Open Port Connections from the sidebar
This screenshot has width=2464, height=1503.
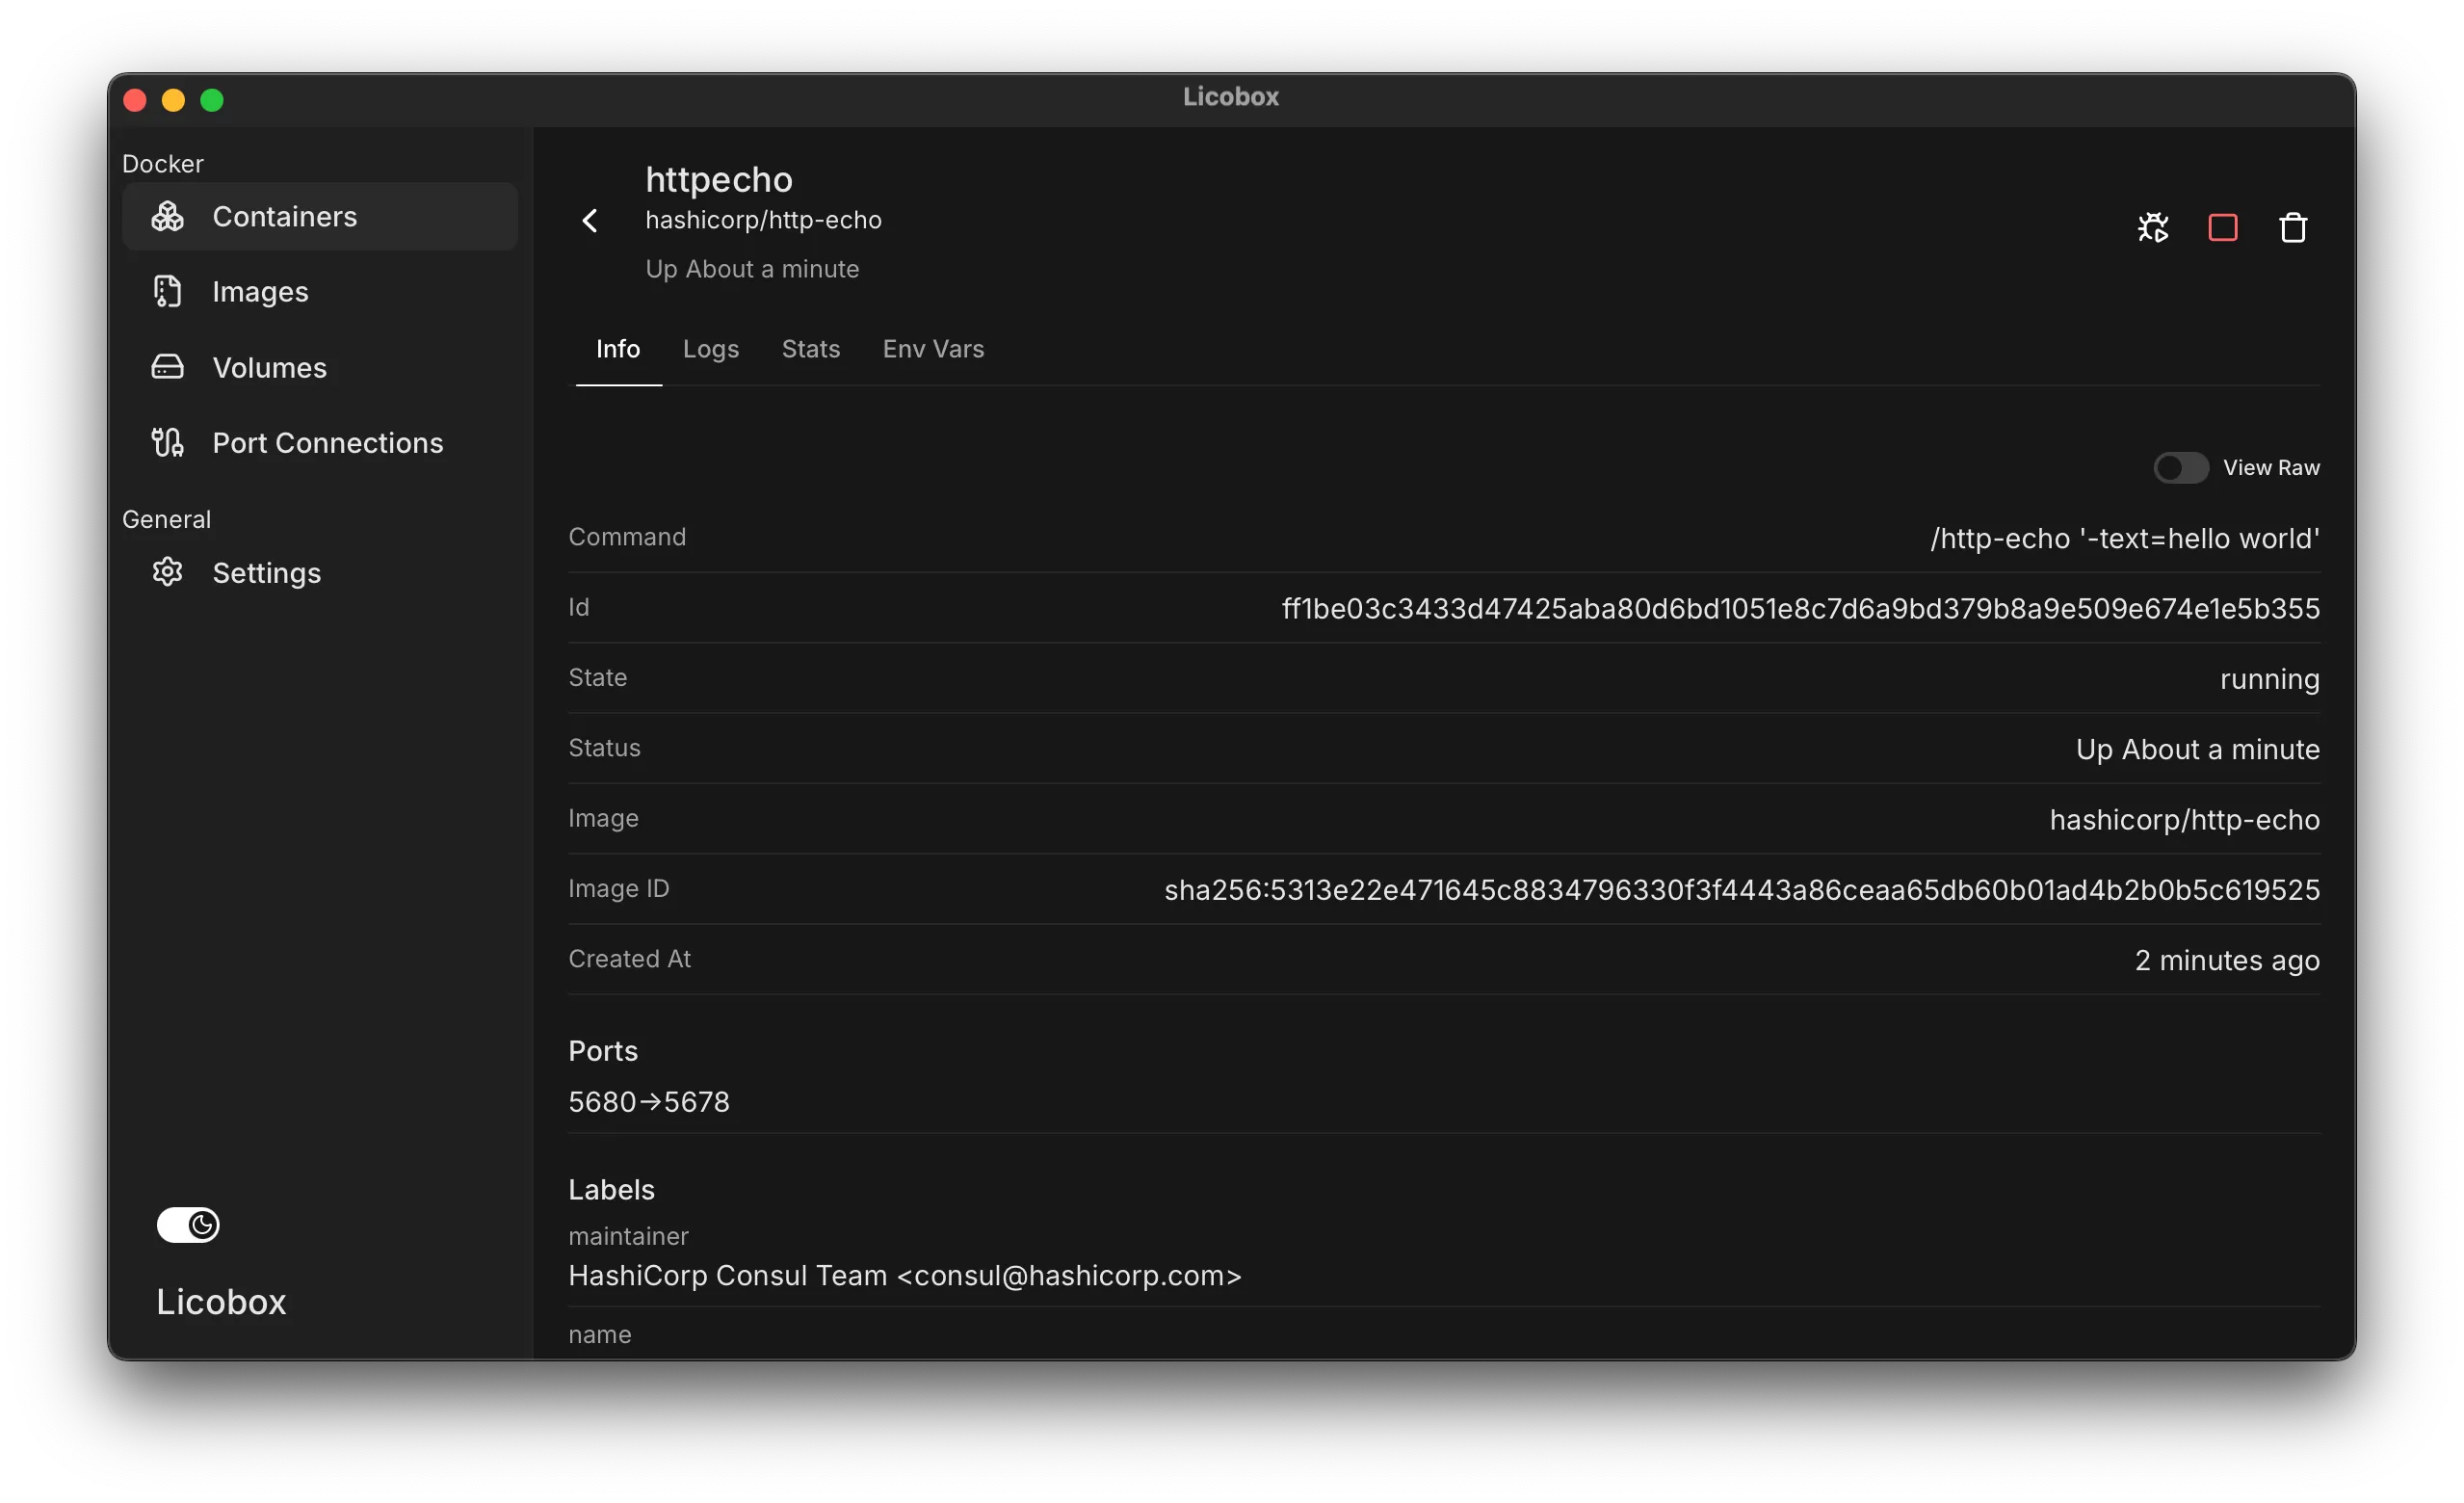click(x=327, y=442)
